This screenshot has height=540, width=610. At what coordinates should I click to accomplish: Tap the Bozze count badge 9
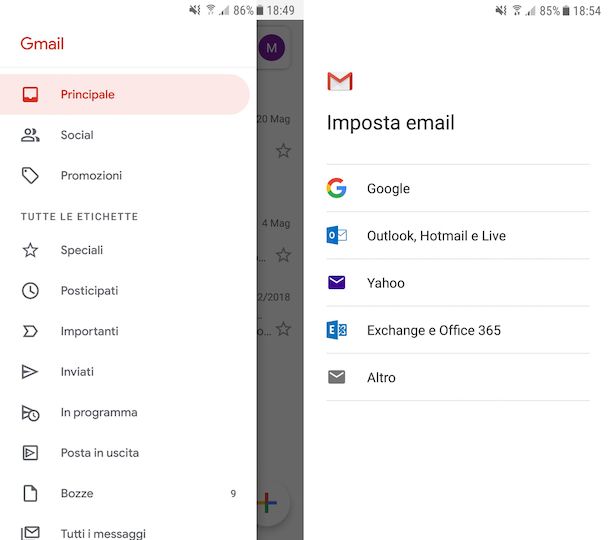click(x=233, y=493)
